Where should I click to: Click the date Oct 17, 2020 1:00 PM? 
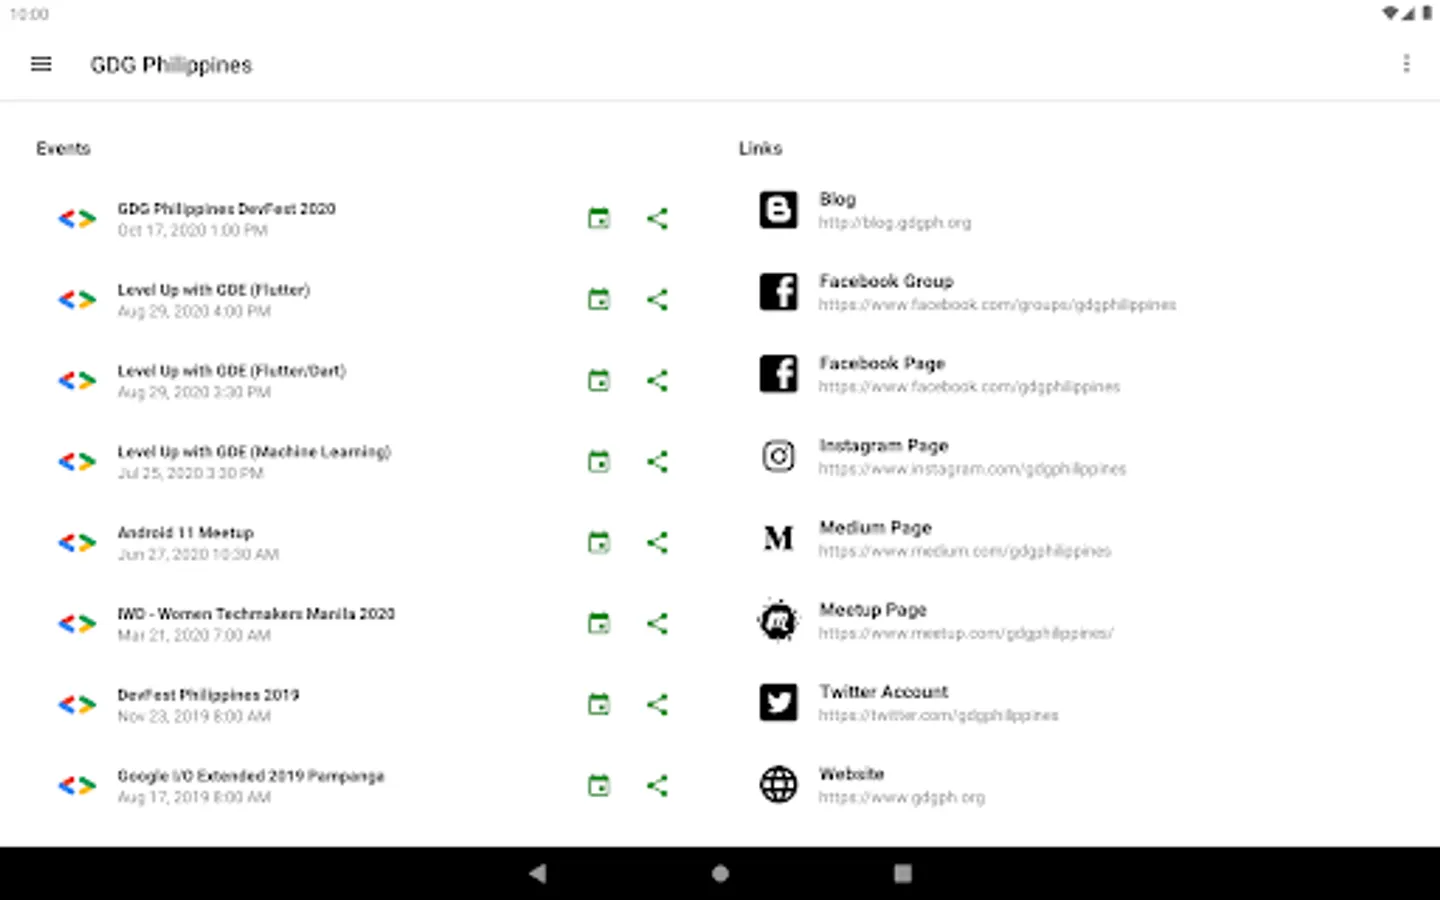192,230
